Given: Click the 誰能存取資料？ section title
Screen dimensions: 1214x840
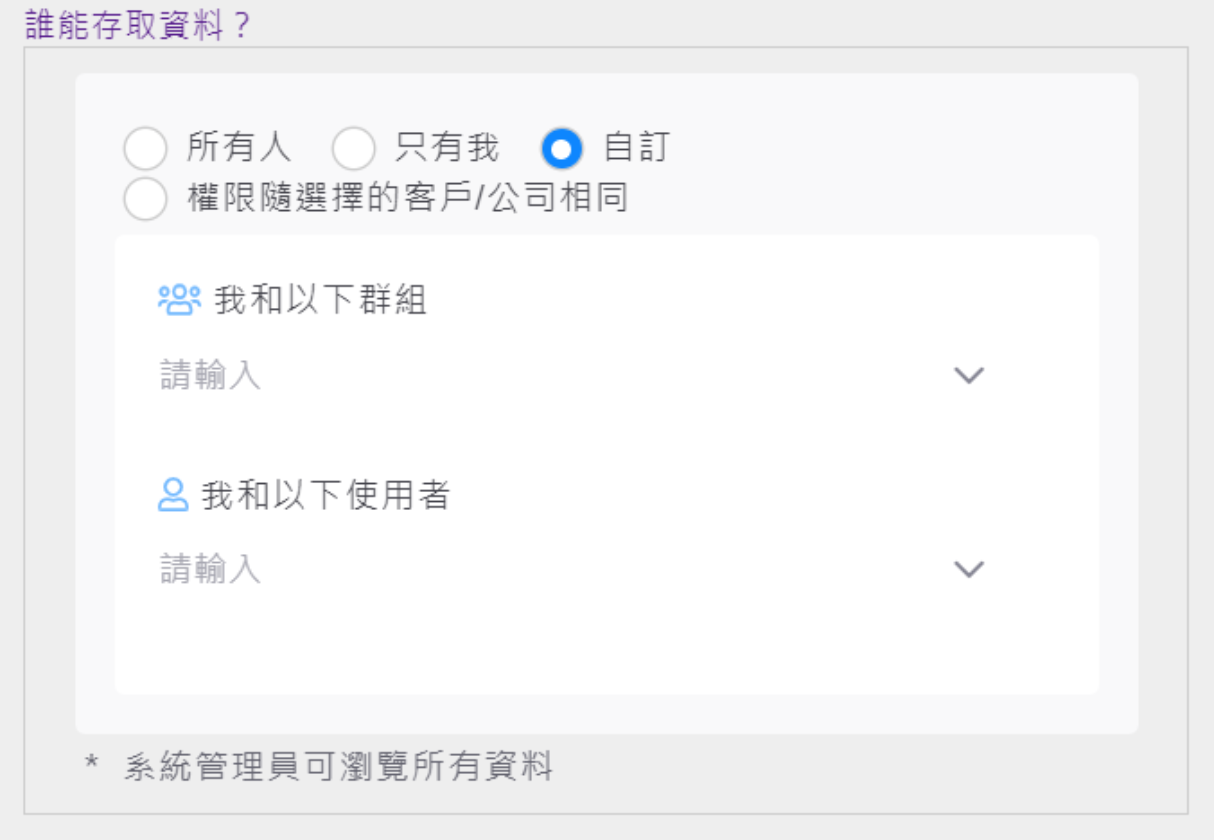Looking at the screenshot, I should [x=124, y=24].
